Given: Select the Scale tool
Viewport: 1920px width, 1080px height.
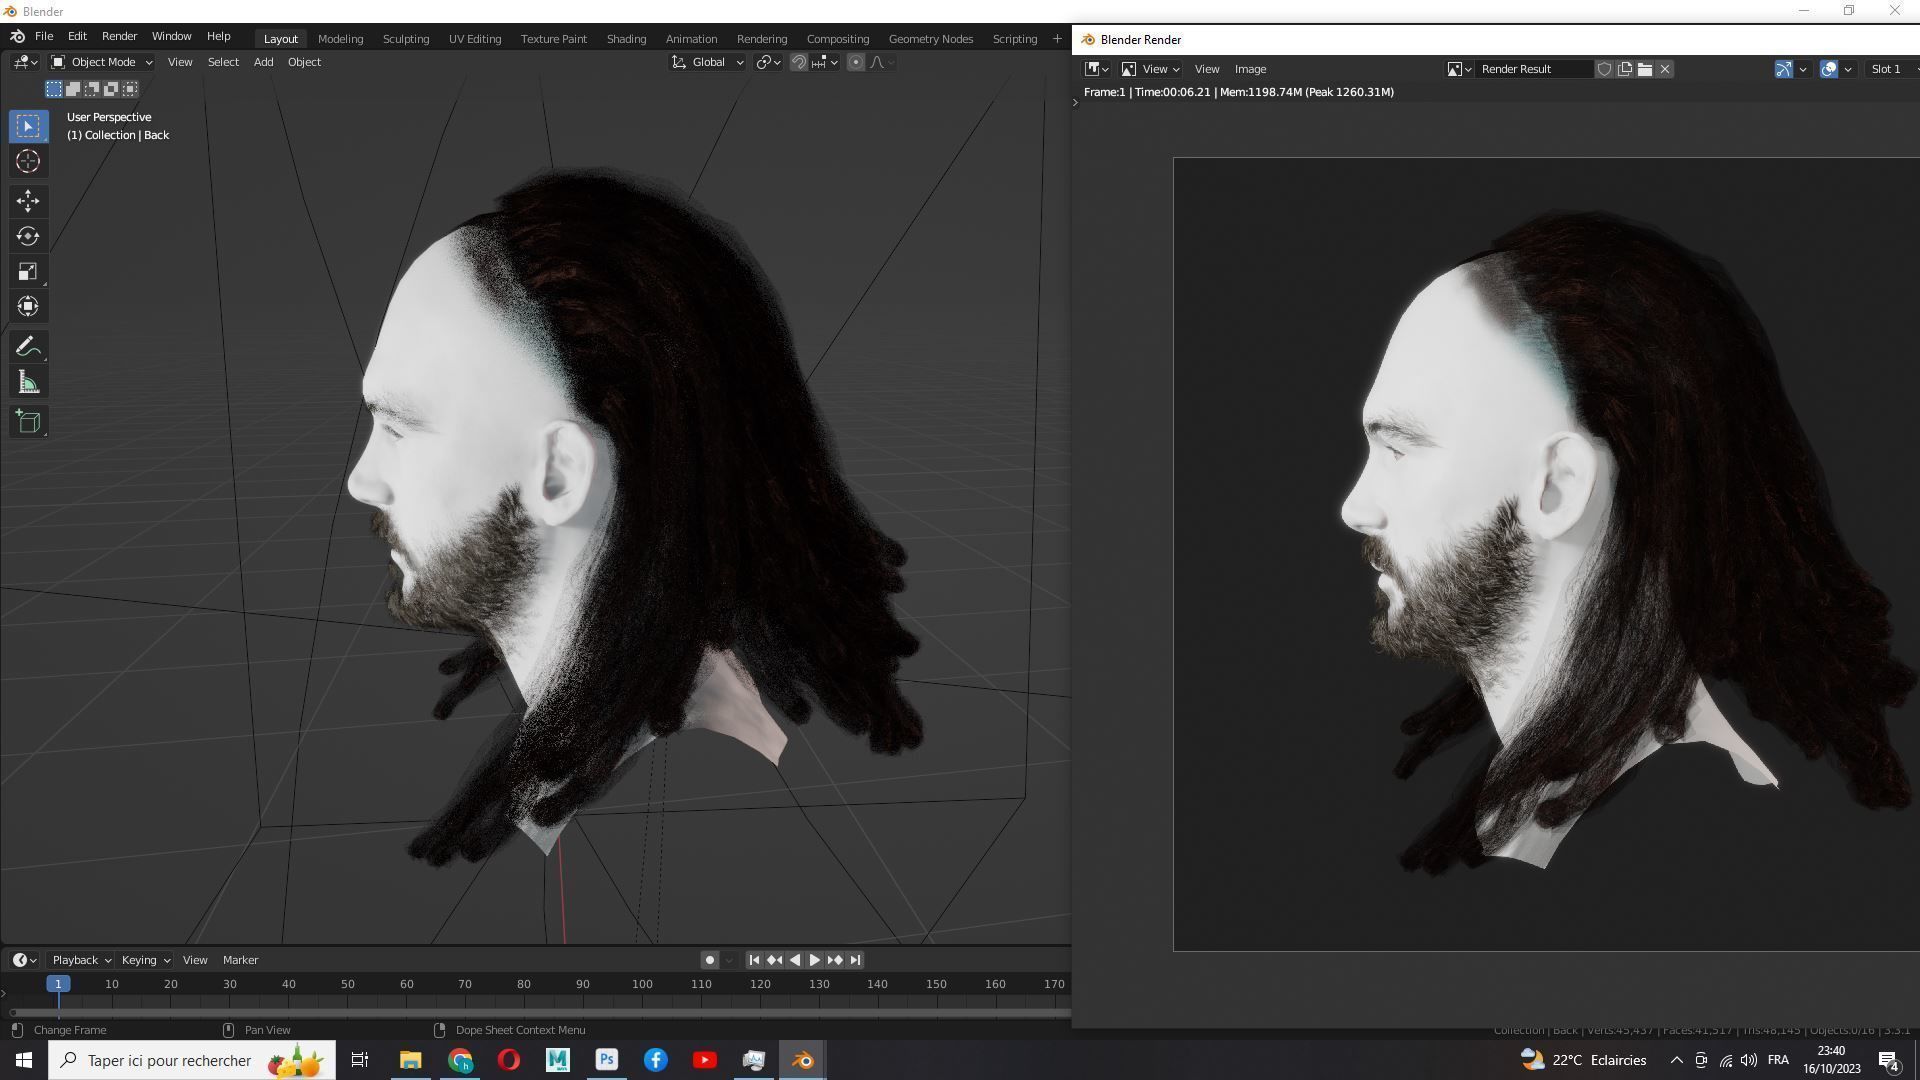Looking at the screenshot, I should (28, 271).
